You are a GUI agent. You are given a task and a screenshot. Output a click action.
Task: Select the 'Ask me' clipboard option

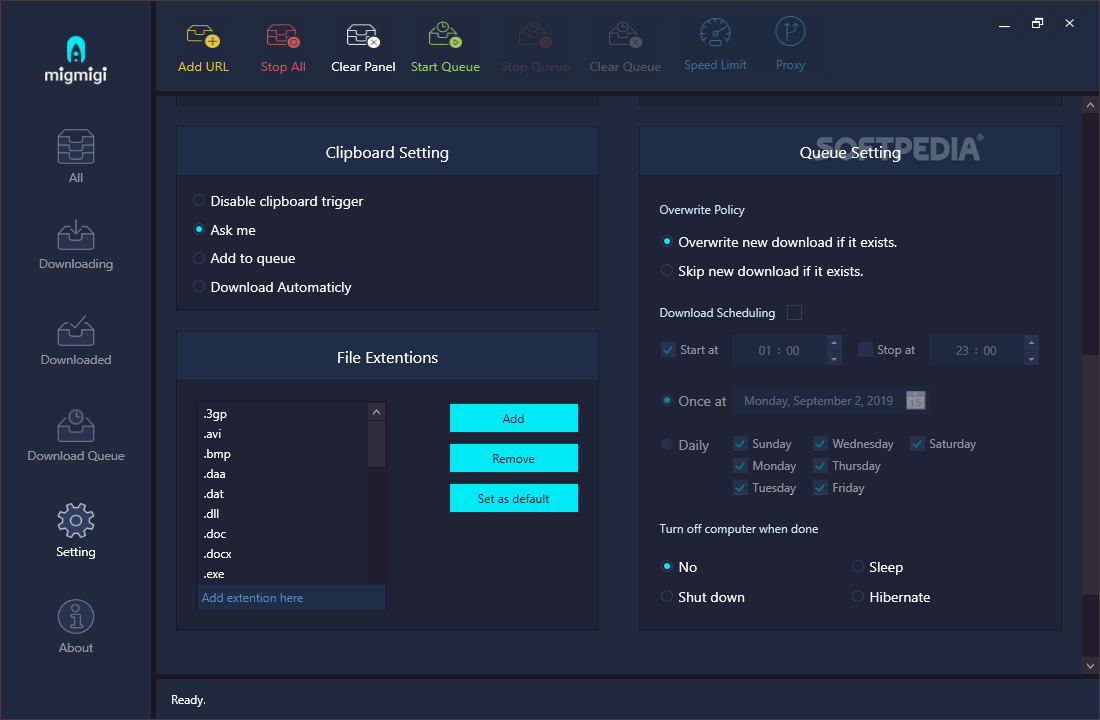pyautogui.click(x=198, y=230)
